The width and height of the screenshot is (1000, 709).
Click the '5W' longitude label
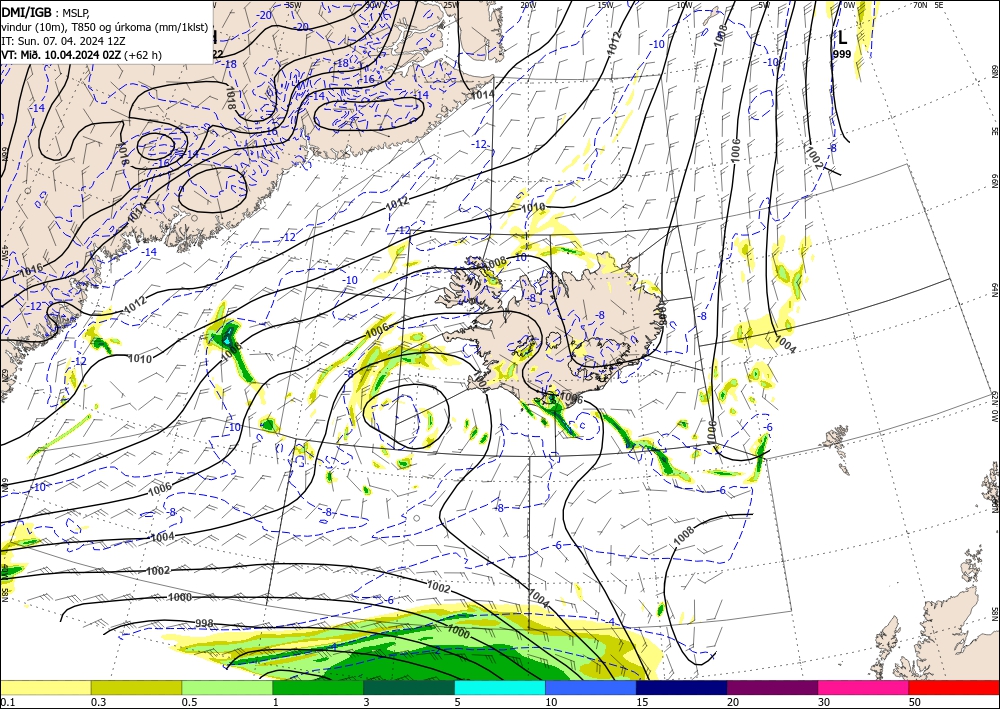[x=765, y=5]
